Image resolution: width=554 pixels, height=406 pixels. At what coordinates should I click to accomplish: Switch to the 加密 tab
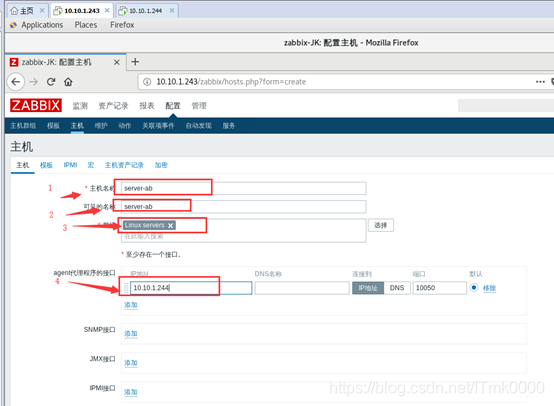[x=161, y=165]
